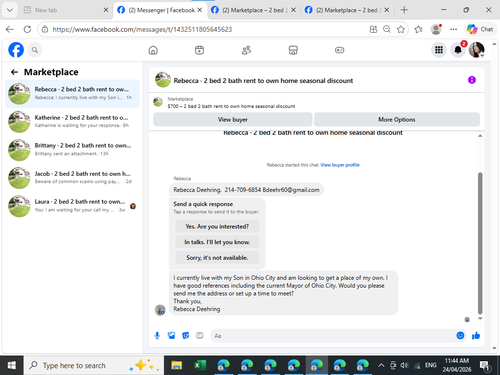Open conversation options purple dots button
500x375 pixels.
tap(472, 80)
